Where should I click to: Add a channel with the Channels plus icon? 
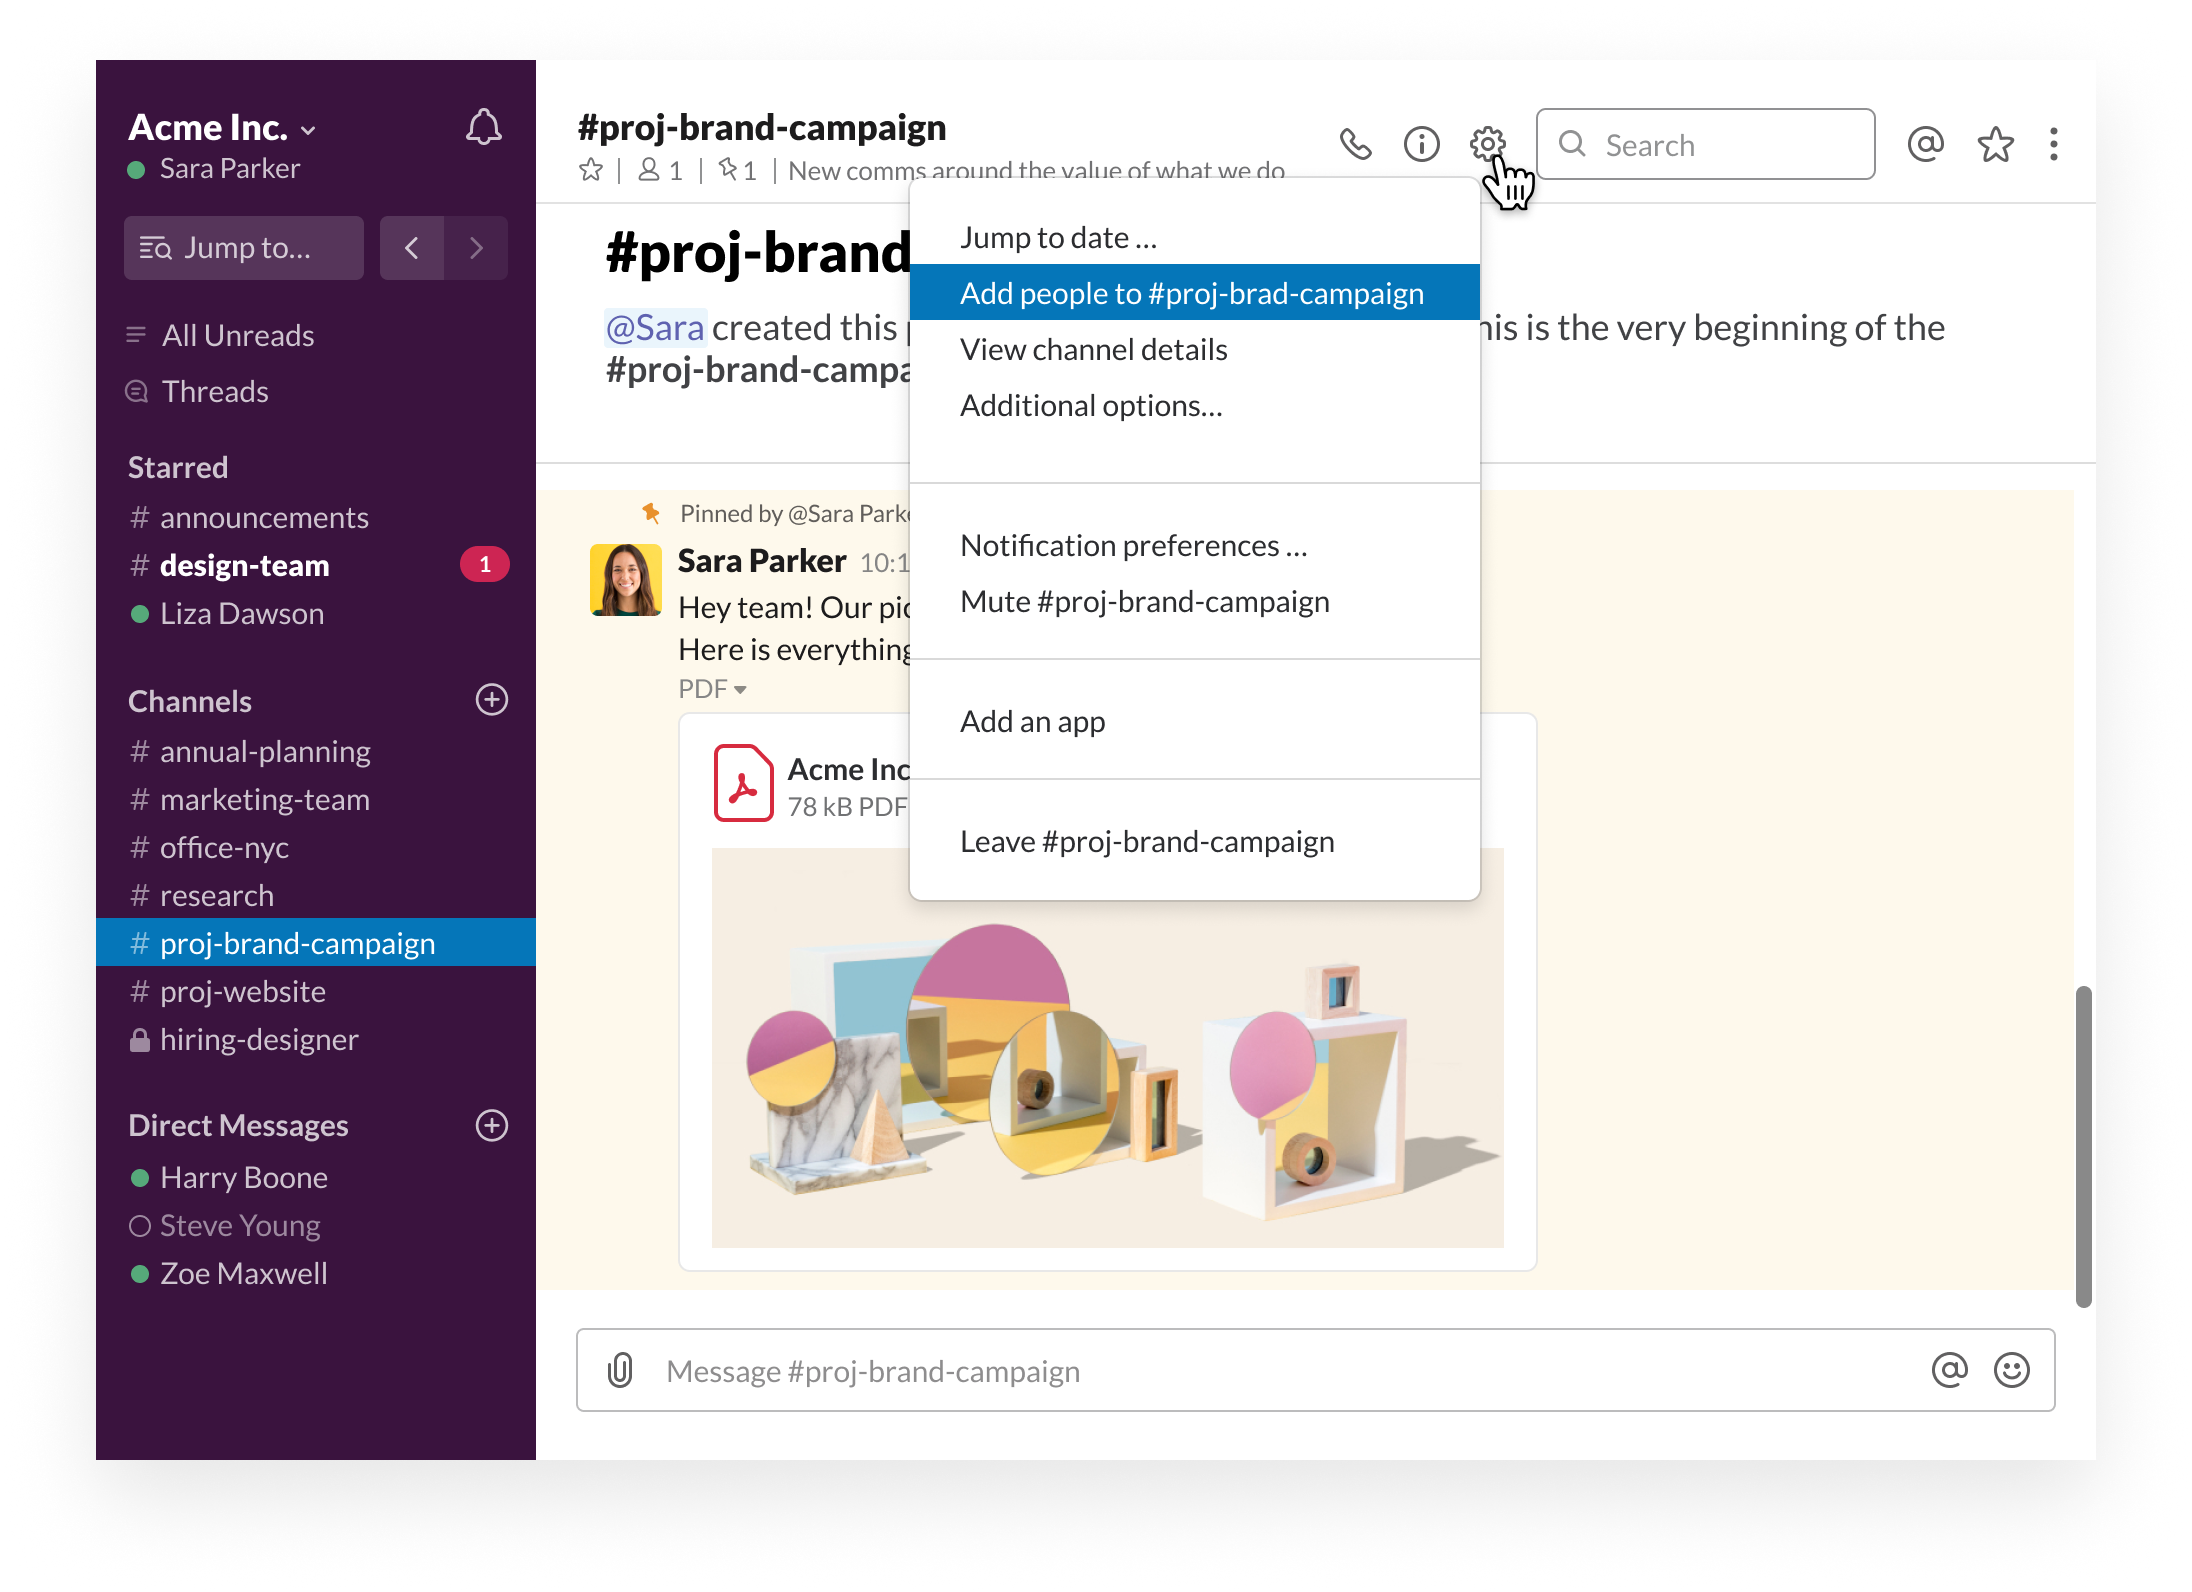pos(491,700)
